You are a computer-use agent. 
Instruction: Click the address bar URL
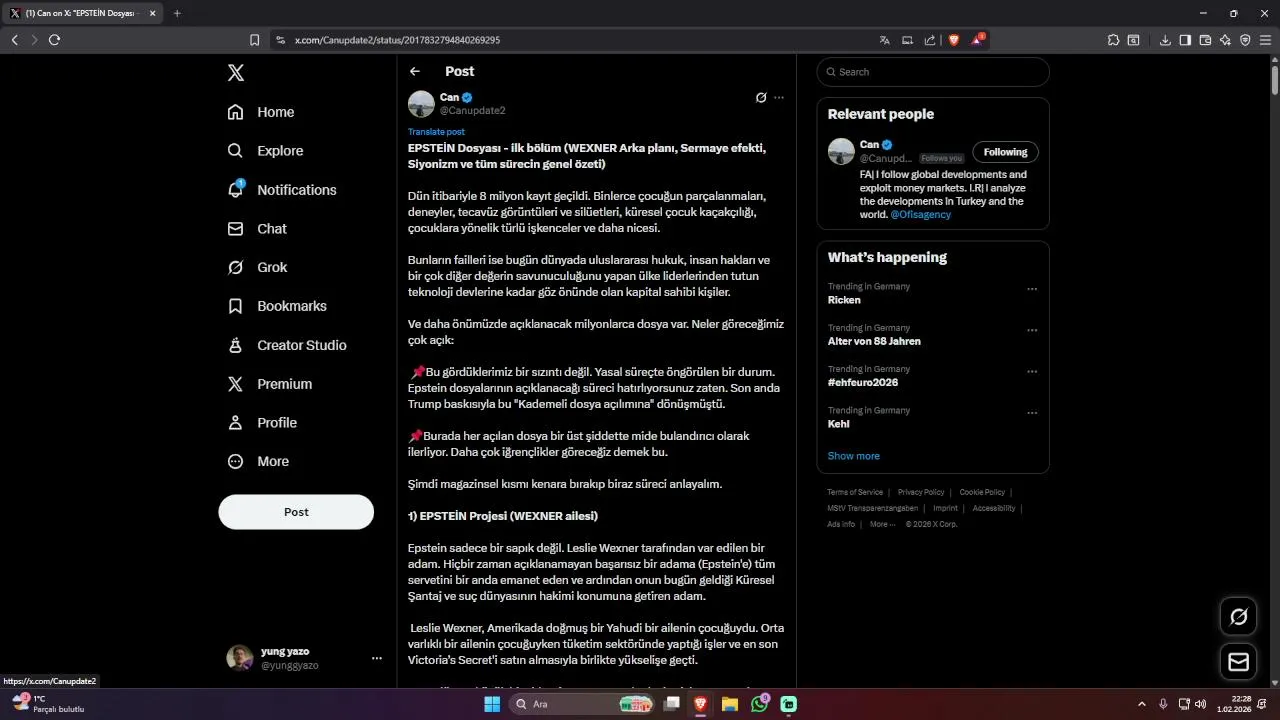[x=397, y=40]
